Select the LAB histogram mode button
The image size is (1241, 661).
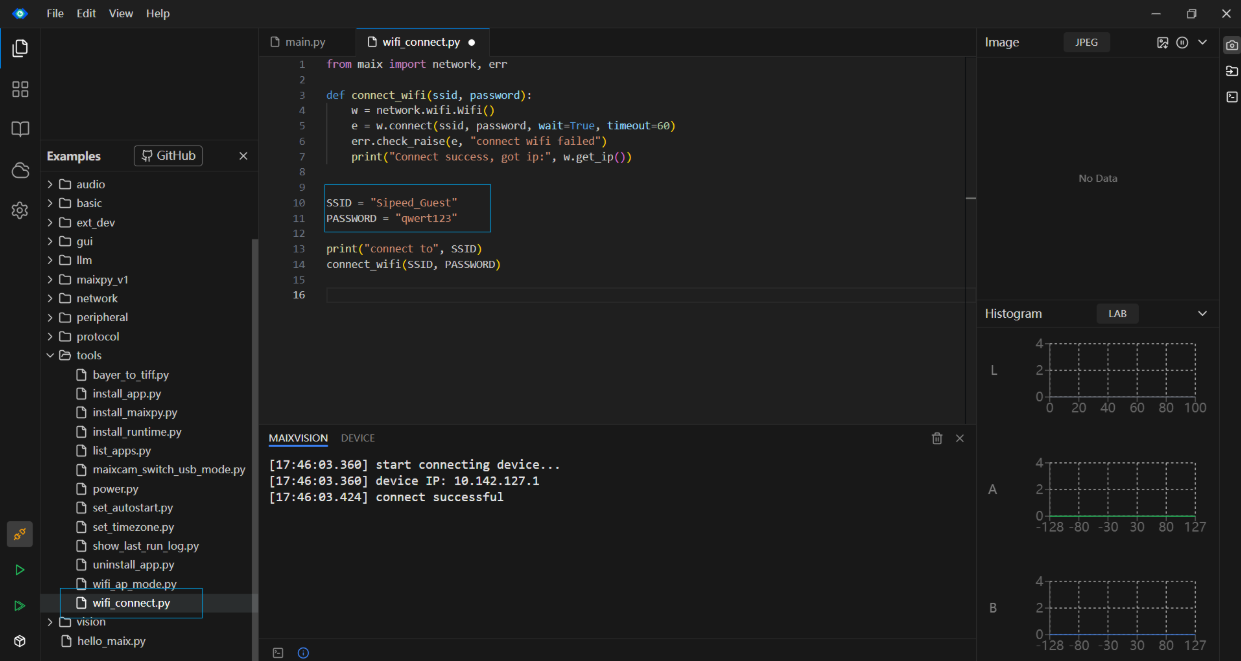pos(1117,314)
